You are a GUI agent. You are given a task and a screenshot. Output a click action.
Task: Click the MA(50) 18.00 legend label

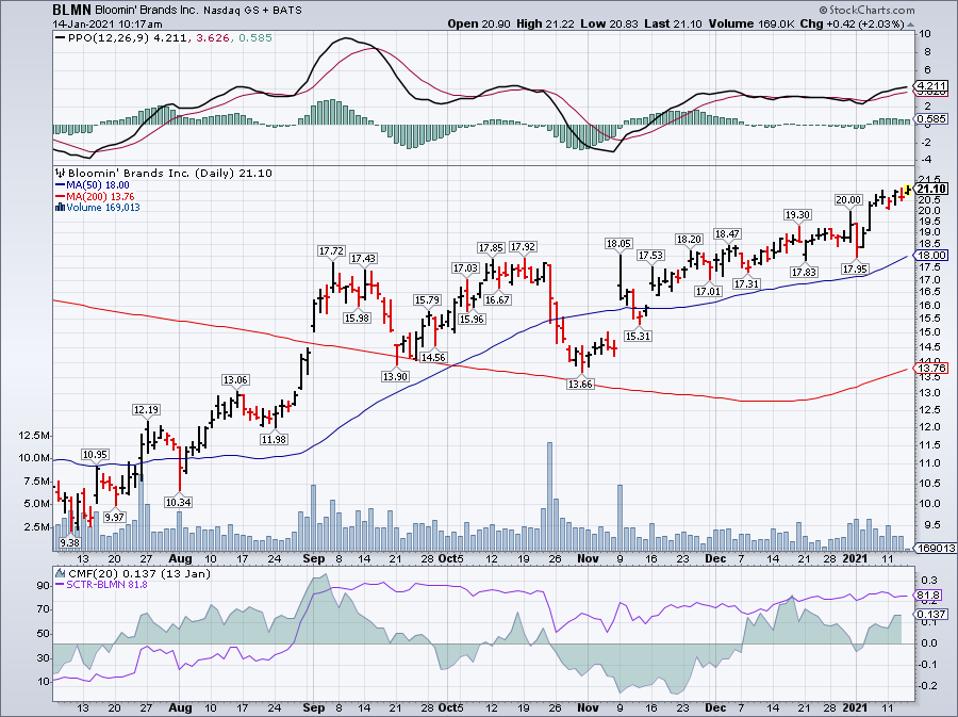(x=98, y=185)
